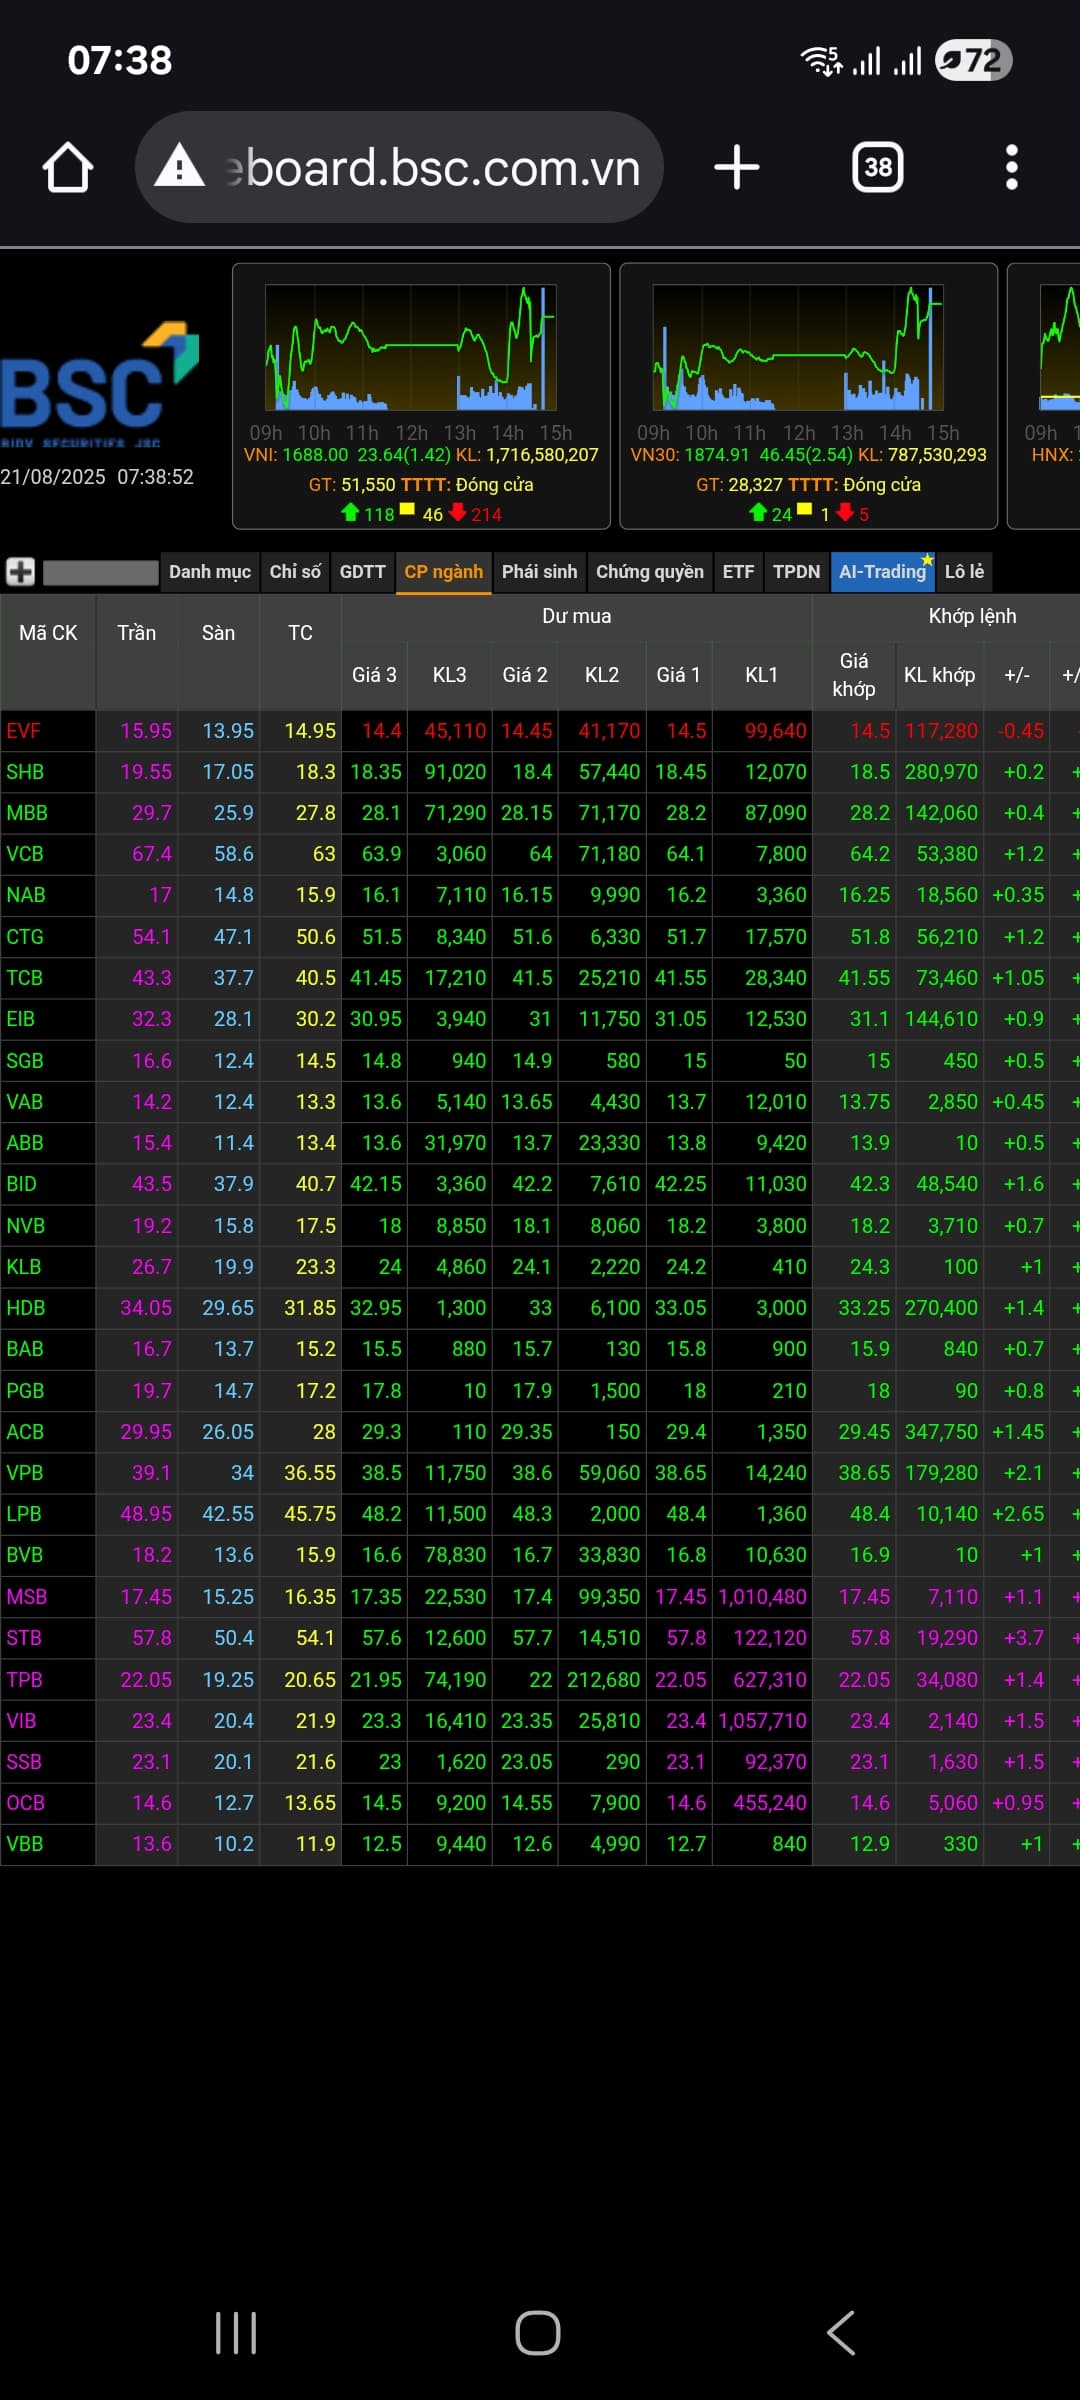1080x2400 pixels.
Task: Select the MBB stock code
Action: (x=27, y=813)
